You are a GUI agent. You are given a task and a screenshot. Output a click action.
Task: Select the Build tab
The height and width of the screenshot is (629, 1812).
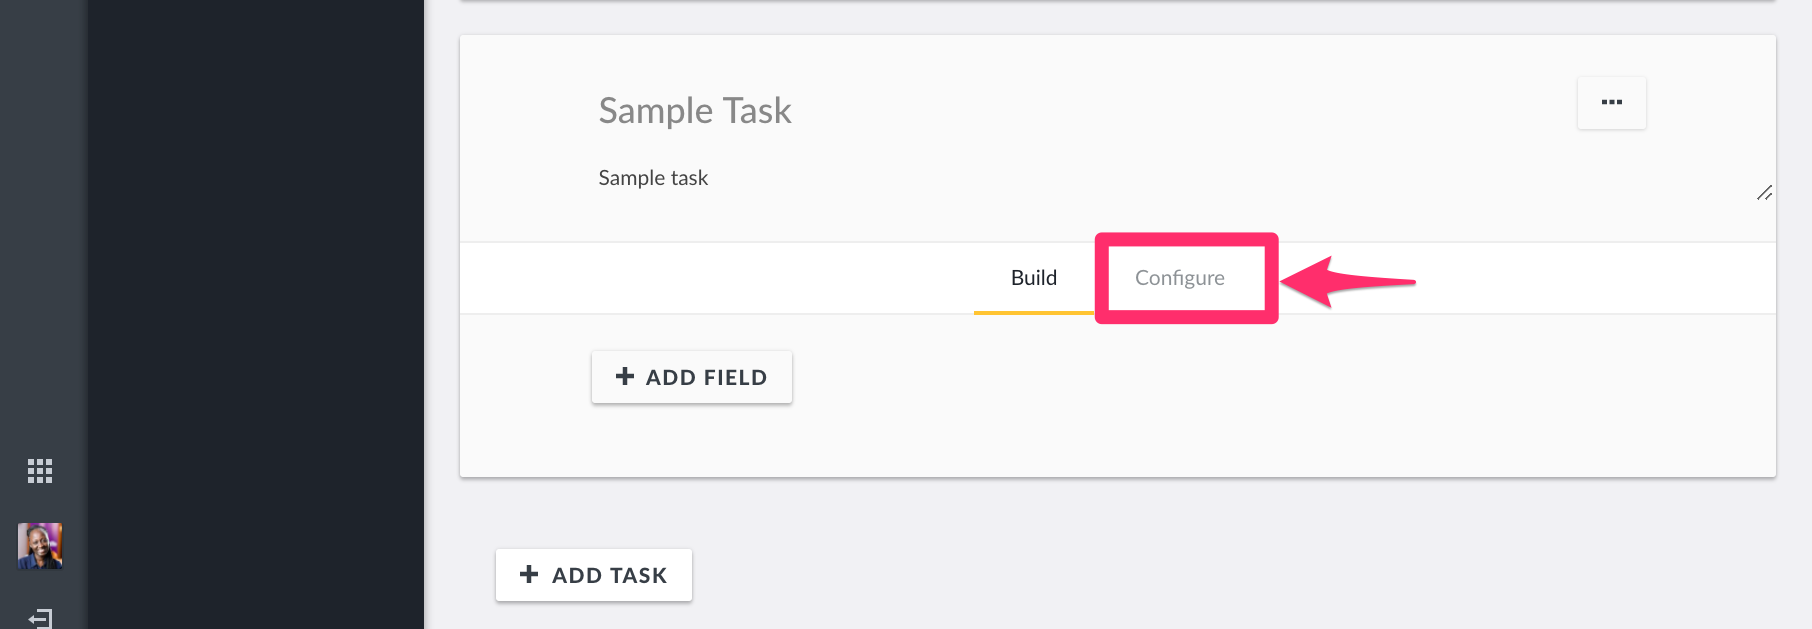1034,278
